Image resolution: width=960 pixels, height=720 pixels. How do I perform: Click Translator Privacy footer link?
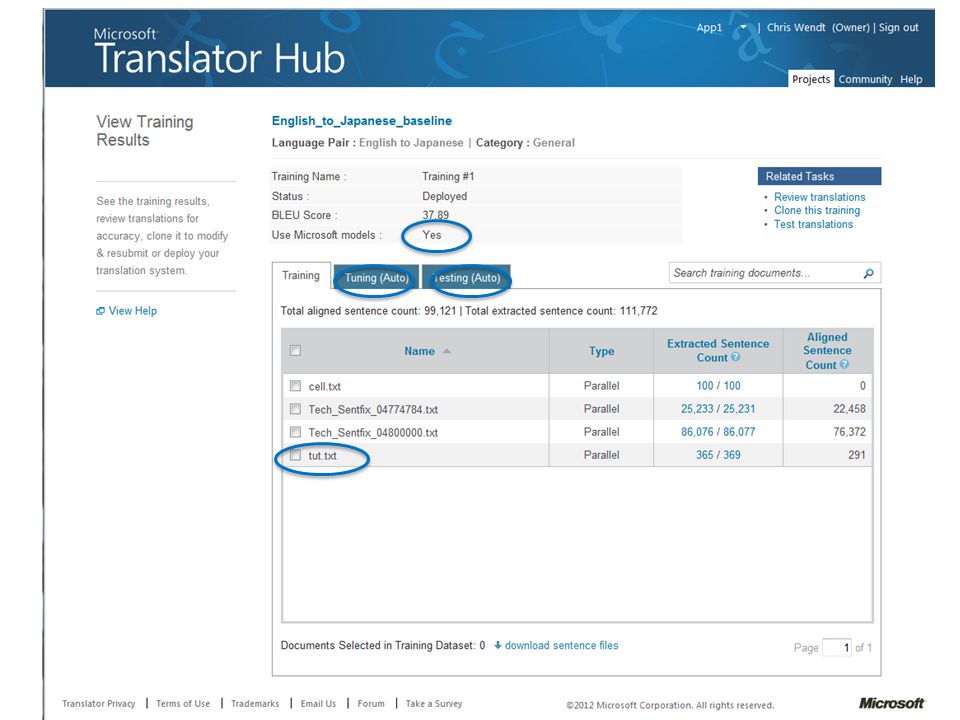click(x=99, y=703)
